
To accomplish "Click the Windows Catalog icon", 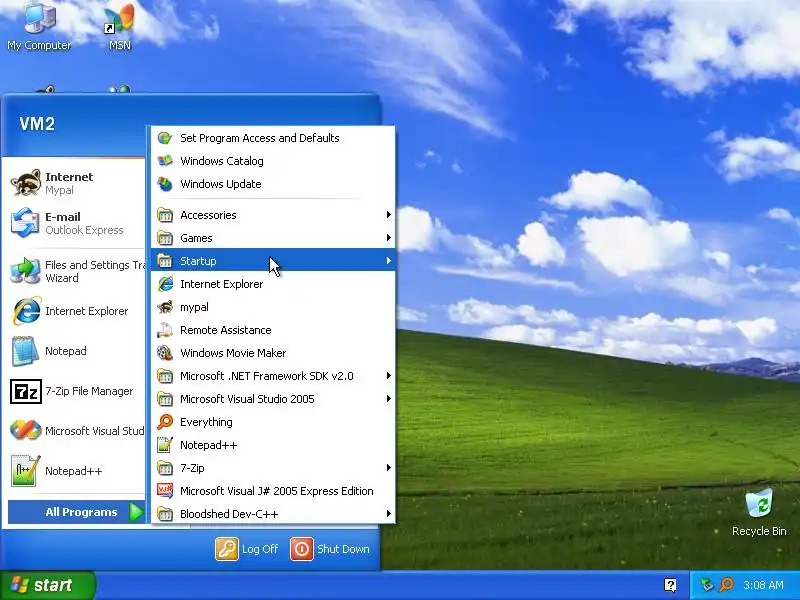I will (165, 161).
